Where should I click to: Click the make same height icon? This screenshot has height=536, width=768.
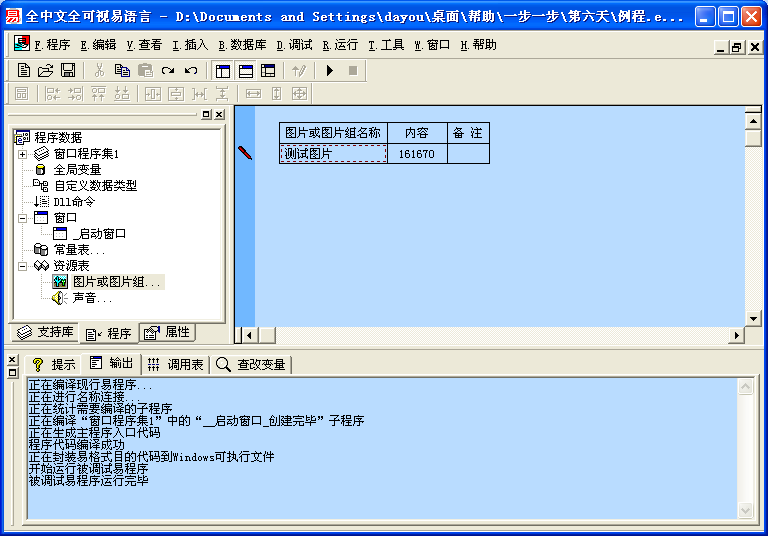click(x=277, y=94)
